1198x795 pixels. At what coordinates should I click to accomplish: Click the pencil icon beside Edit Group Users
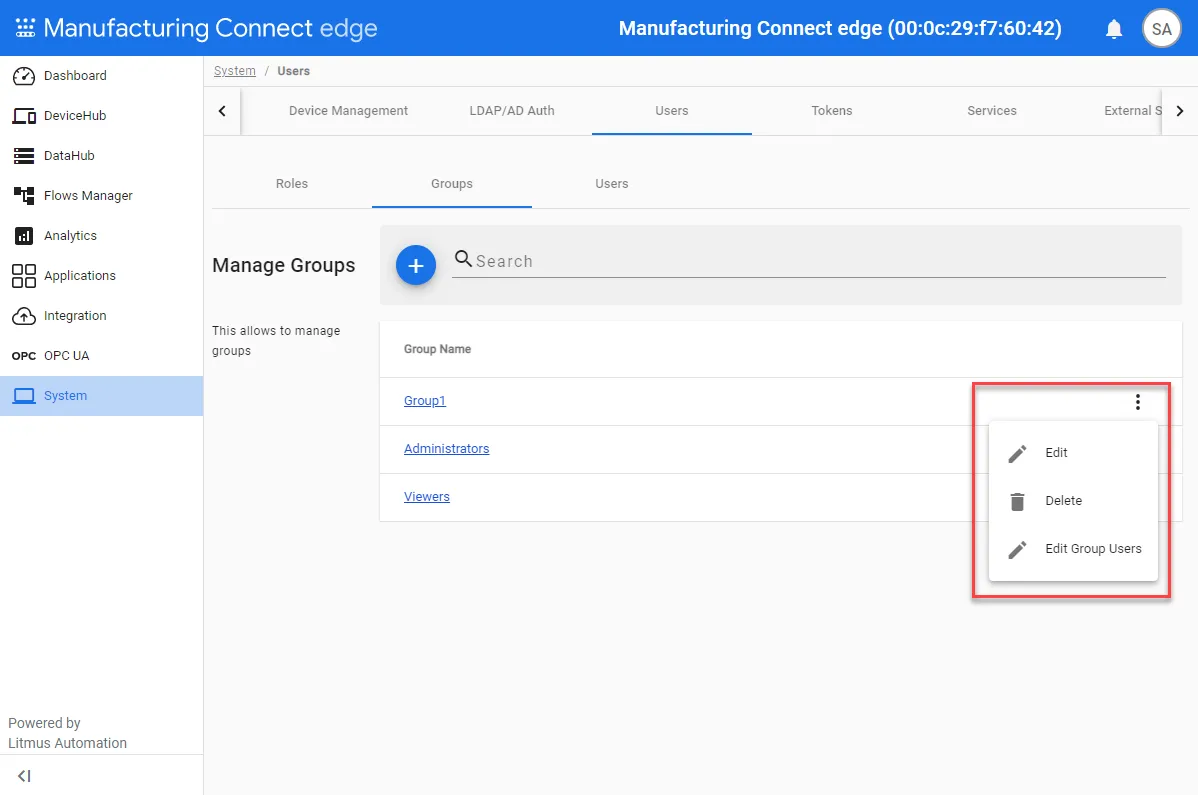pyautogui.click(x=1017, y=550)
